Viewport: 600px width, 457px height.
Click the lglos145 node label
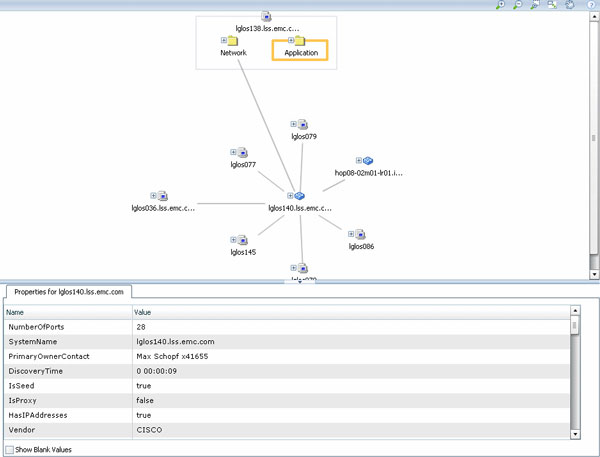coord(243,252)
